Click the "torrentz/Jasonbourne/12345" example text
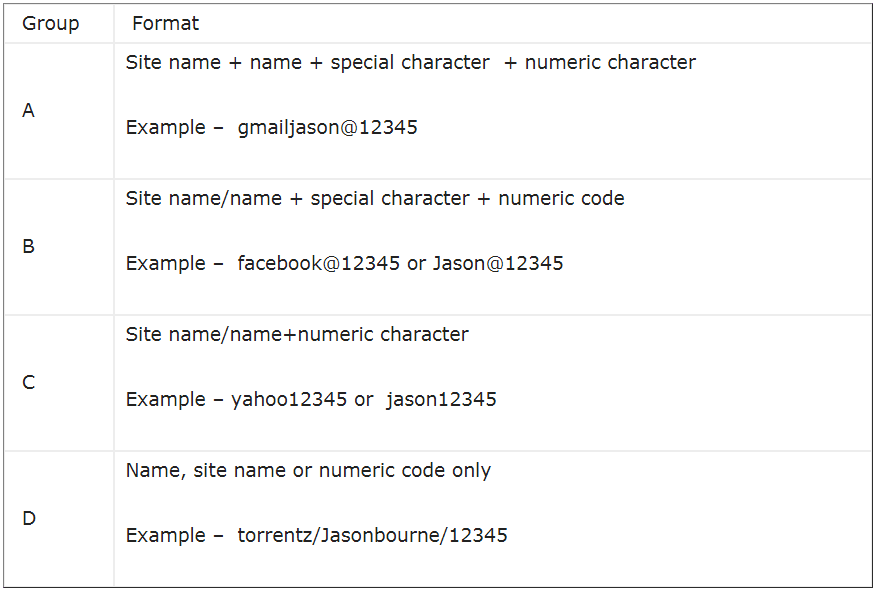 pos(372,536)
